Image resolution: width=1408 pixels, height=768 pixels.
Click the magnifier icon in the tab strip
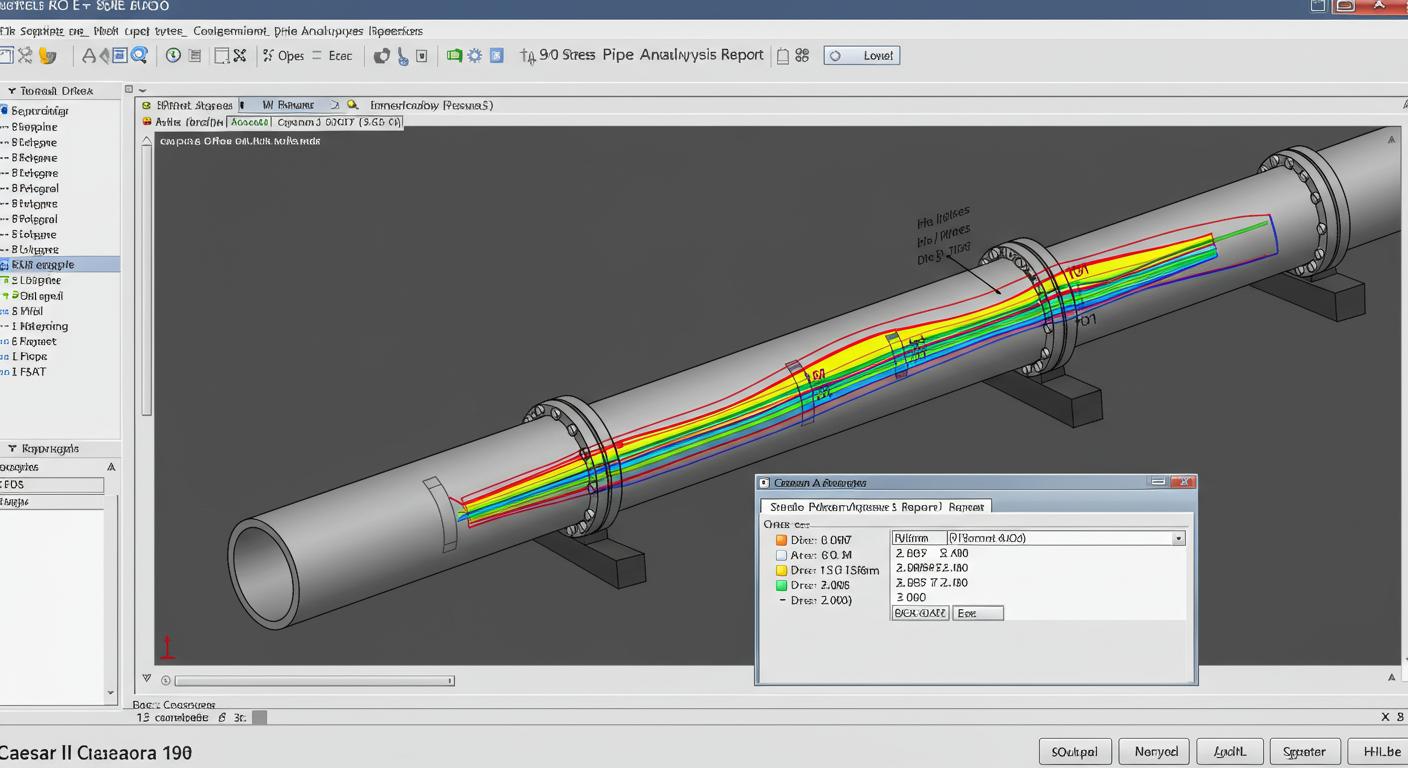pyautogui.click(x=352, y=104)
